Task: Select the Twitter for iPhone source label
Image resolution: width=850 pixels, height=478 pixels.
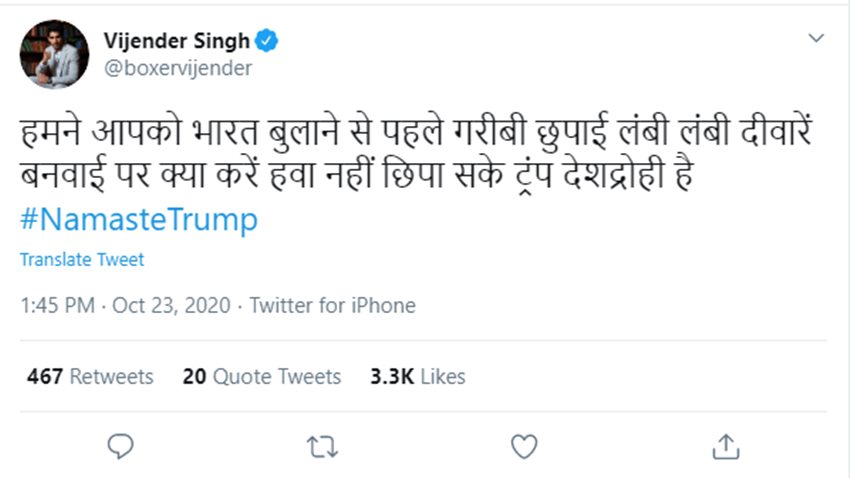Action: click(x=332, y=305)
